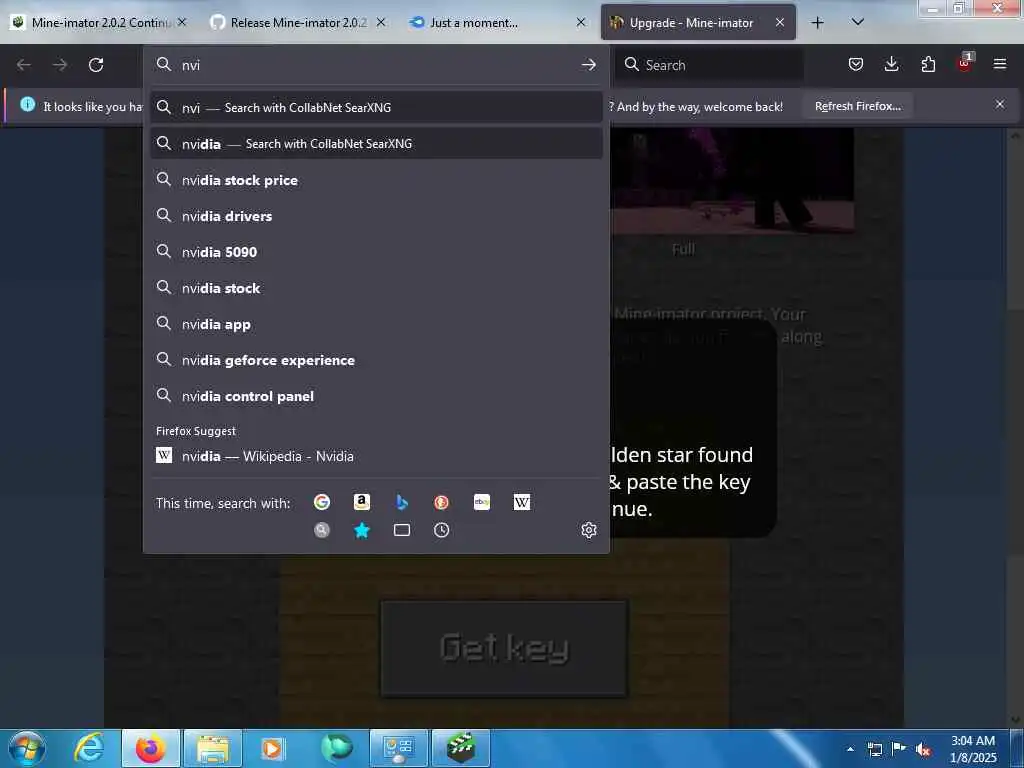
Task: Search this time with eBay
Action: click(x=482, y=502)
